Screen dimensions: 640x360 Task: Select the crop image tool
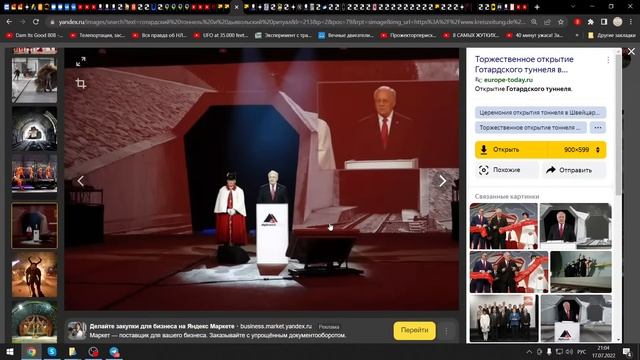click(81, 84)
